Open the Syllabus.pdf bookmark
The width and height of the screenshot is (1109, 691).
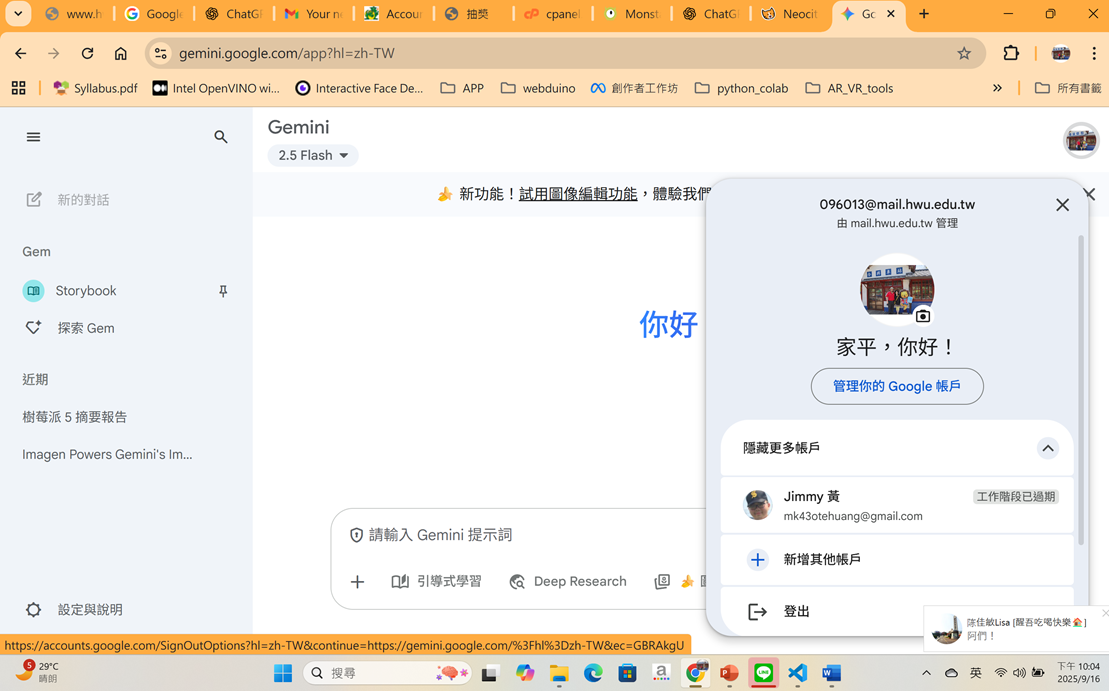(x=95, y=88)
